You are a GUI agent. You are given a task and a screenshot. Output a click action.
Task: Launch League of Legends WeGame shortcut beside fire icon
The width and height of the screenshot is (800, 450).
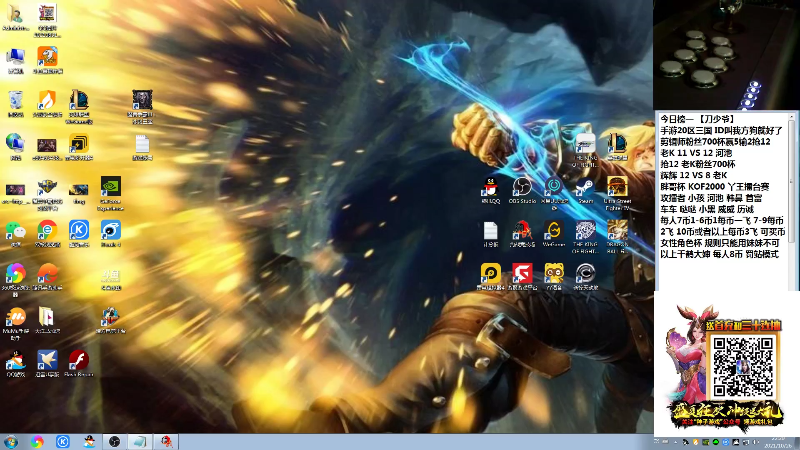coord(79,107)
